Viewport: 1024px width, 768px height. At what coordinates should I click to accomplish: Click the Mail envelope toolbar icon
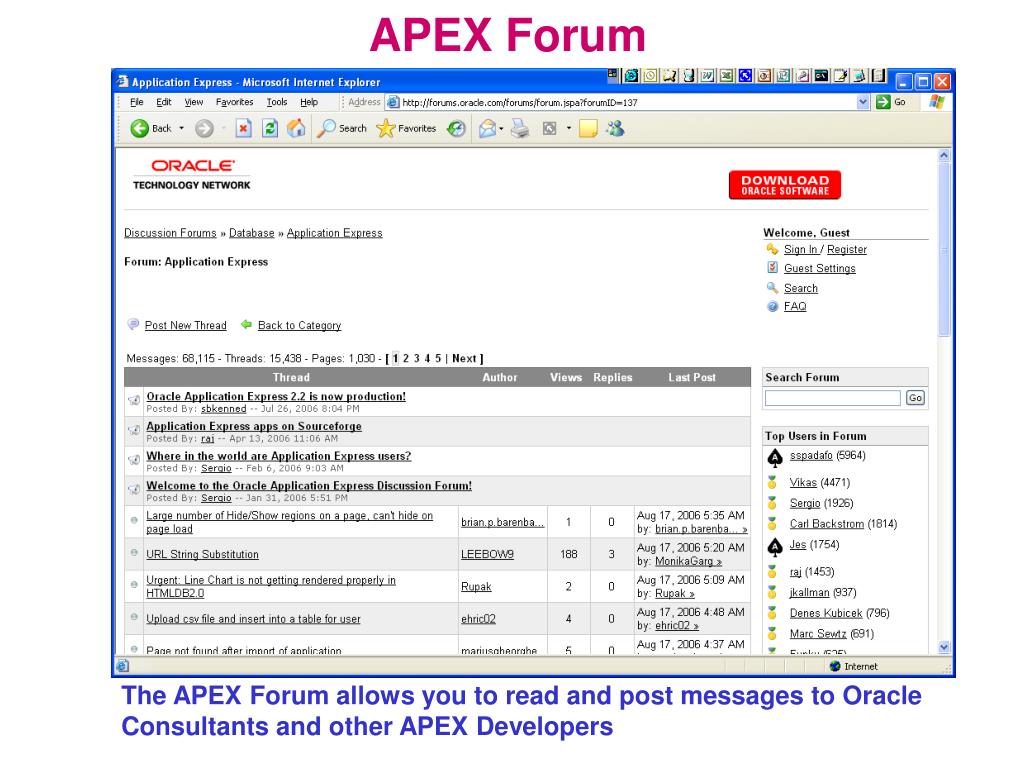pos(487,129)
